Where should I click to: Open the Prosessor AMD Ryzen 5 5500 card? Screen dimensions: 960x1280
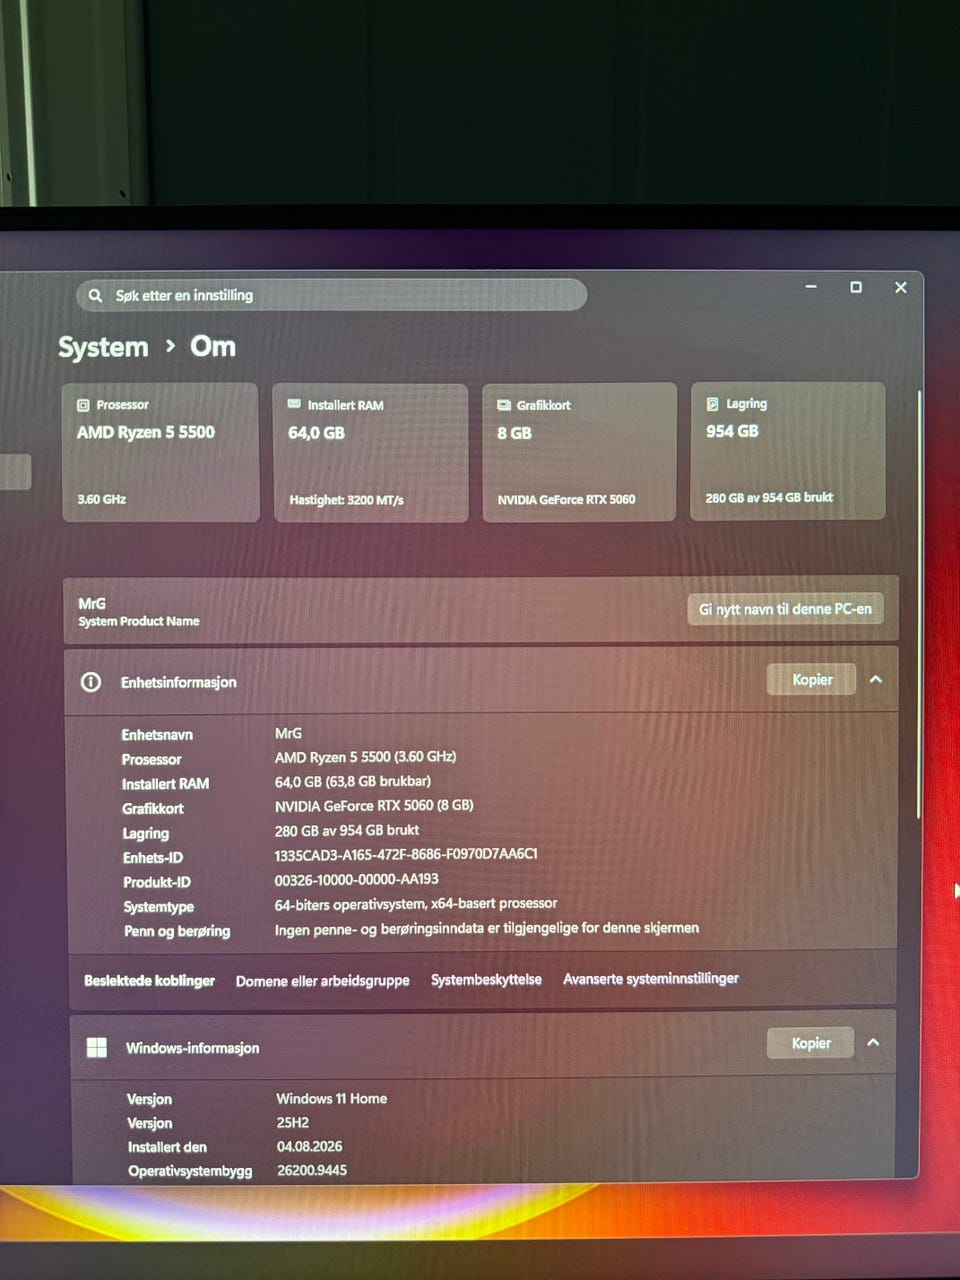coord(161,452)
